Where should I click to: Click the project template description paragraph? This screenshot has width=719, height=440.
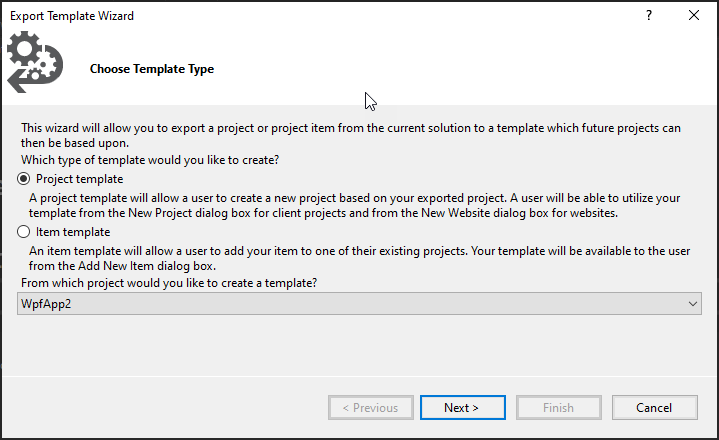pyautogui.click(x=354, y=205)
